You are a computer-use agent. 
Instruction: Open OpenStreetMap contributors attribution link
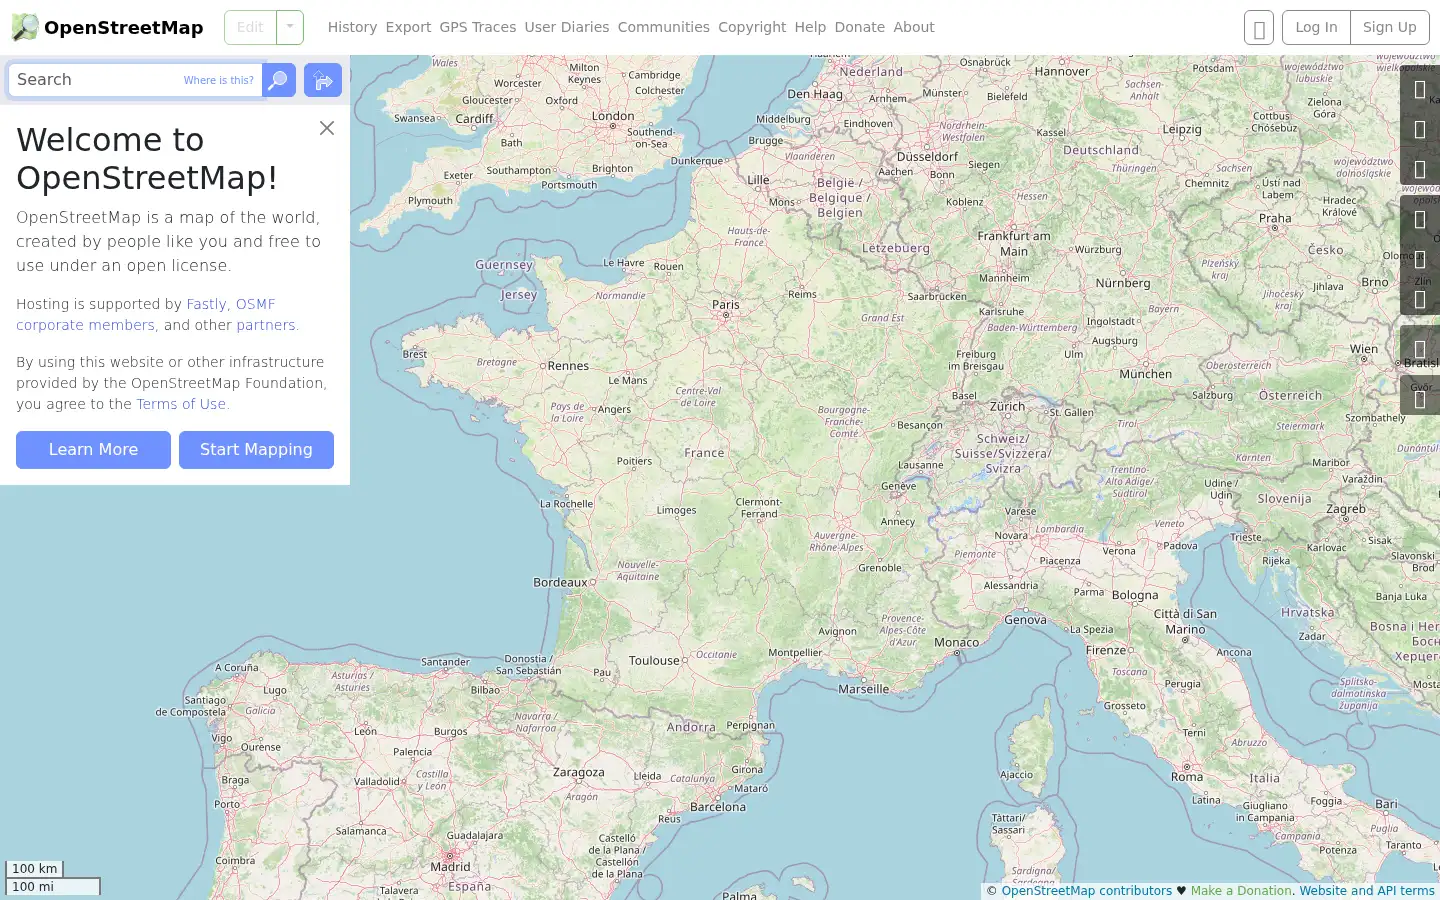[x=1086, y=890]
